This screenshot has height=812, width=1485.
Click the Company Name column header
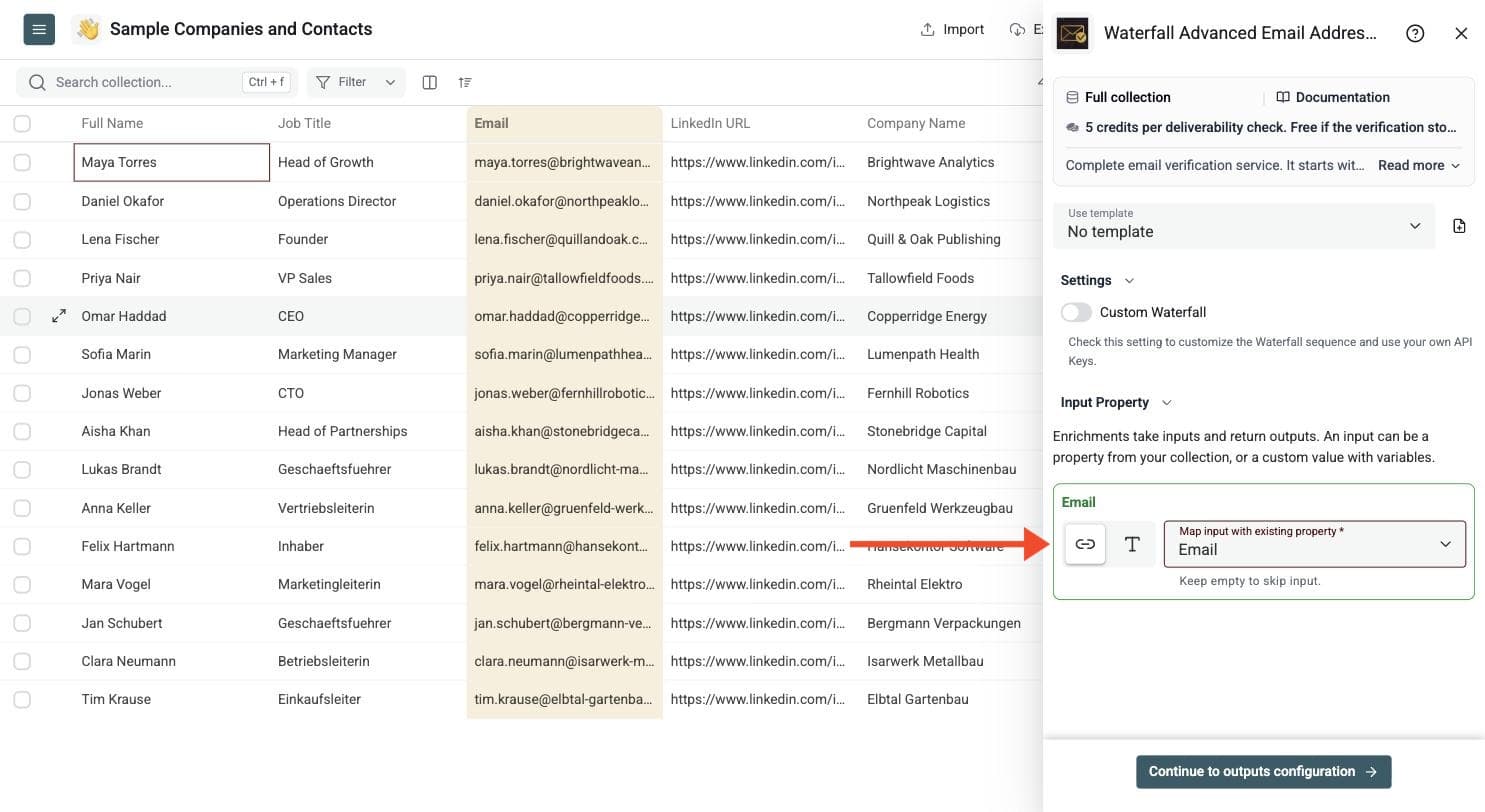(951, 124)
